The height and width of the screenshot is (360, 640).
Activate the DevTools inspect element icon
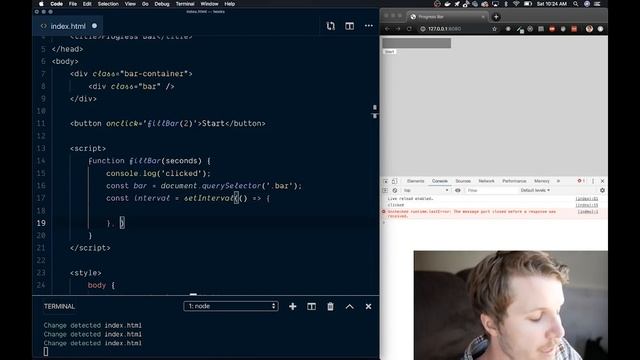tap(386, 181)
